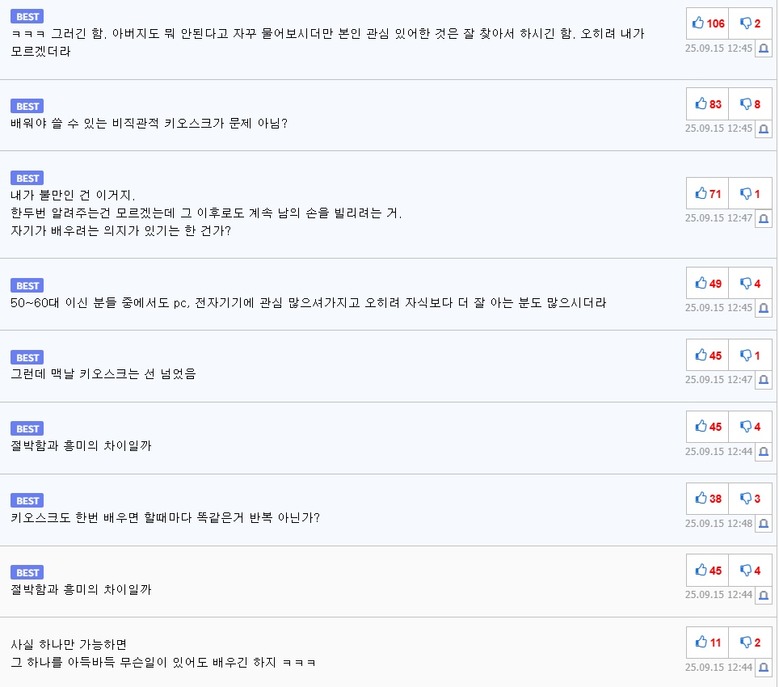Dislike the 내가 불만인 건 comment with 1 downvote
779x687 pixels.
[750, 194]
